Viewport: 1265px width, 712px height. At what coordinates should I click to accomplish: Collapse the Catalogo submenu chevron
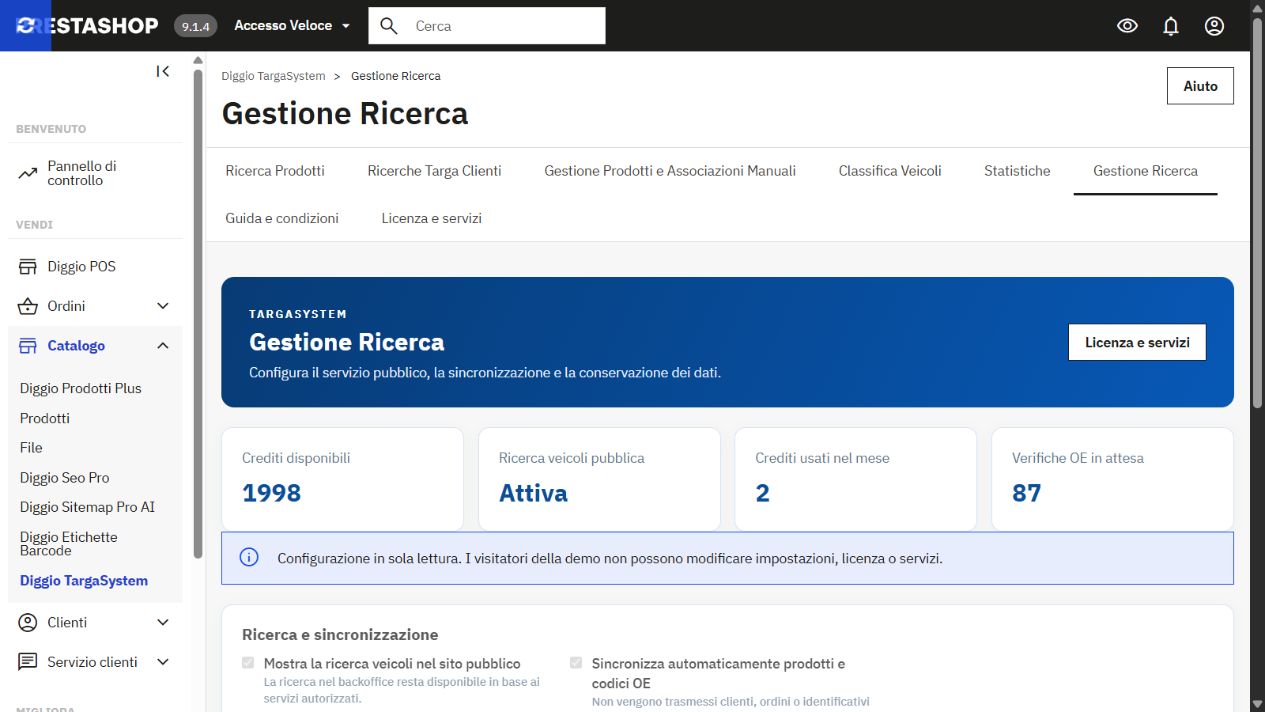tap(163, 346)
